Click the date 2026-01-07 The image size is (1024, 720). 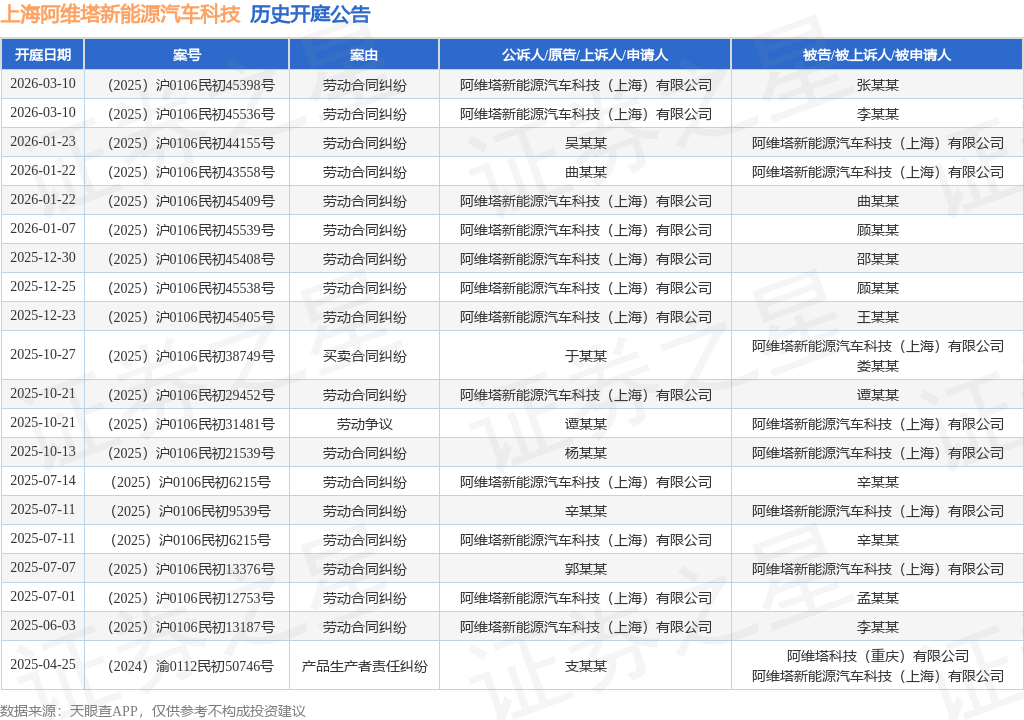[43, 228]
